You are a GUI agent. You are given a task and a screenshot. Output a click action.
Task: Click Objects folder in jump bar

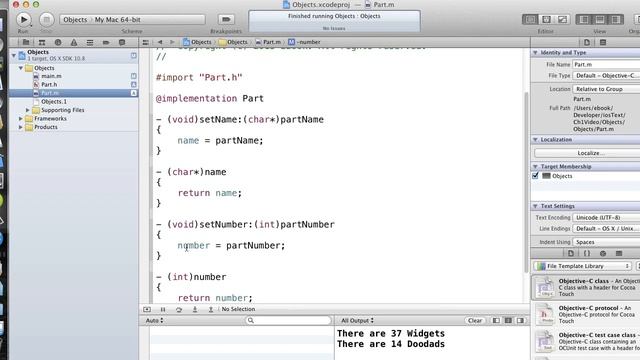click(233, 42)
